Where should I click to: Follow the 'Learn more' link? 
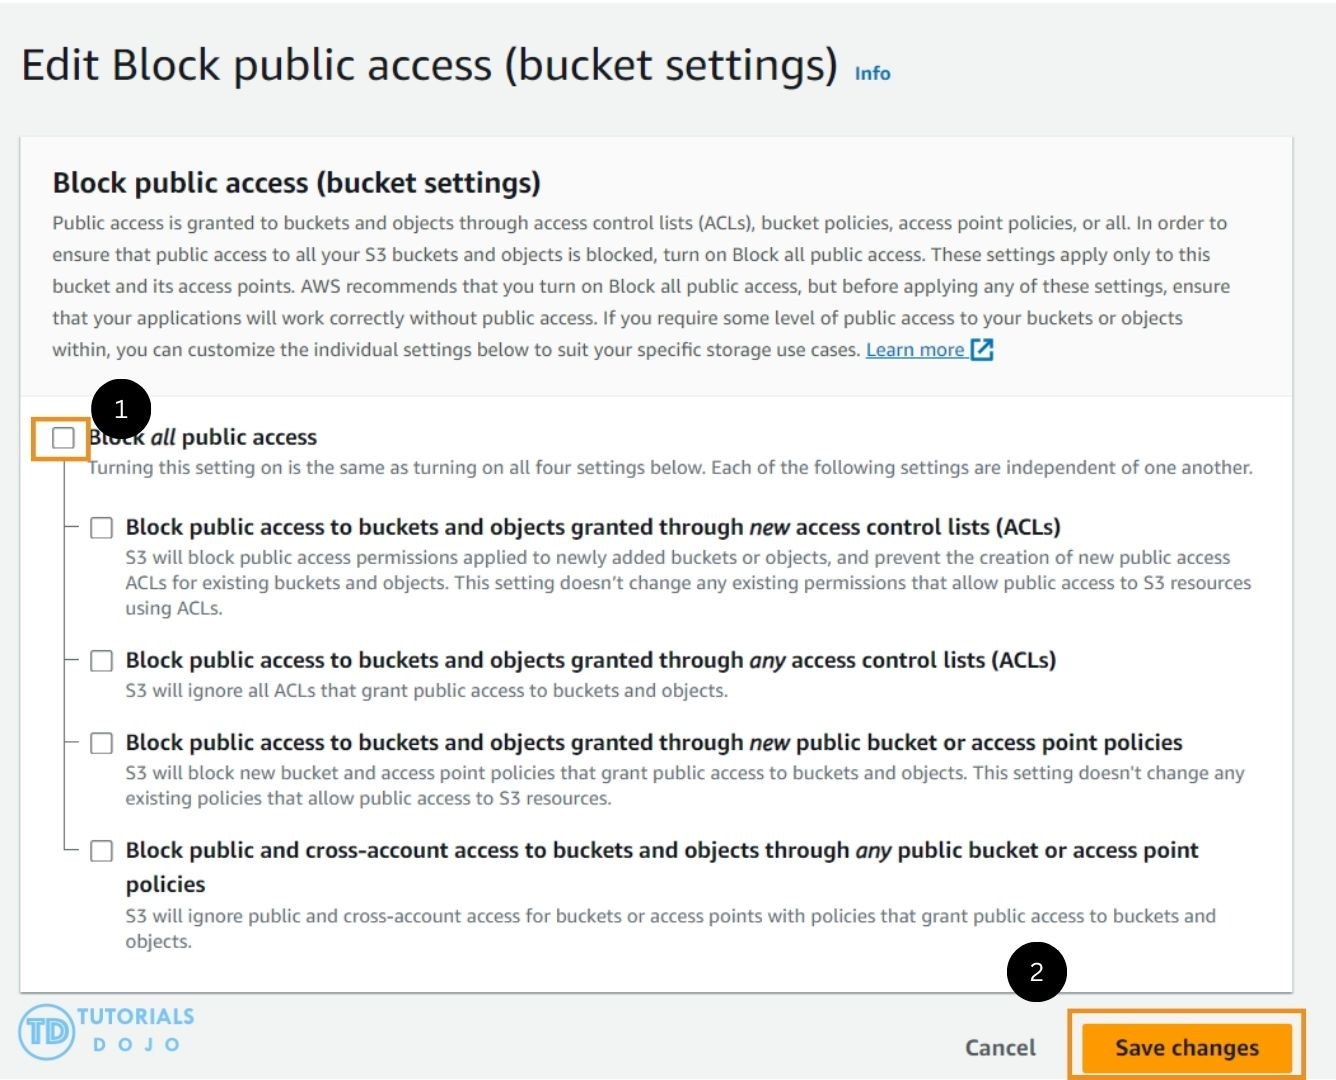click(x=914, y=350)
